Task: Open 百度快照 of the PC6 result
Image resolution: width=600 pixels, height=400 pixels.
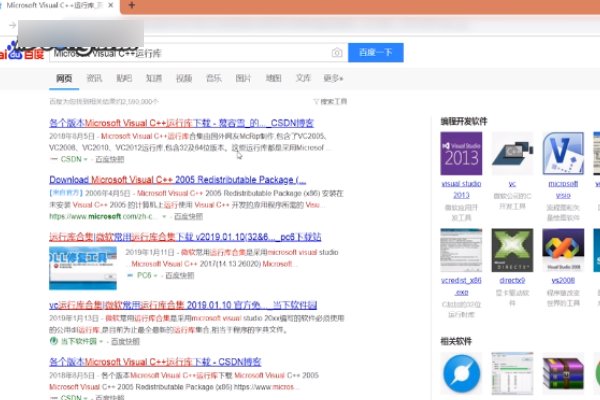Action: click(179, 276)
